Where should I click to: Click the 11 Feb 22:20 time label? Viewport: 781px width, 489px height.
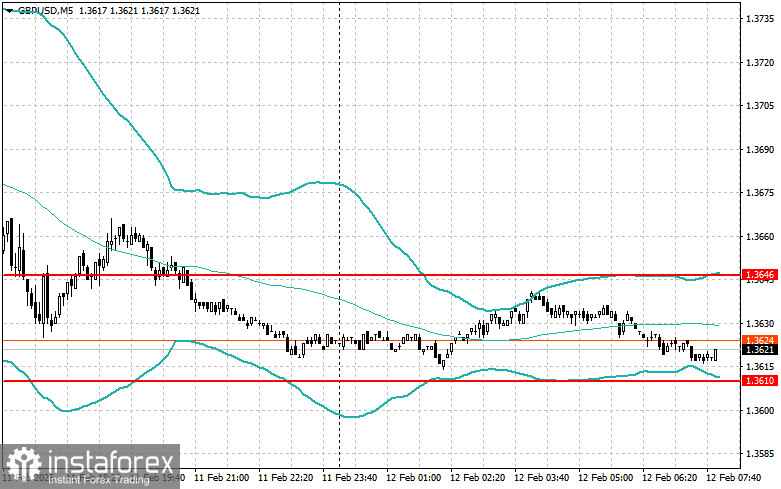(x=285, y=478)
